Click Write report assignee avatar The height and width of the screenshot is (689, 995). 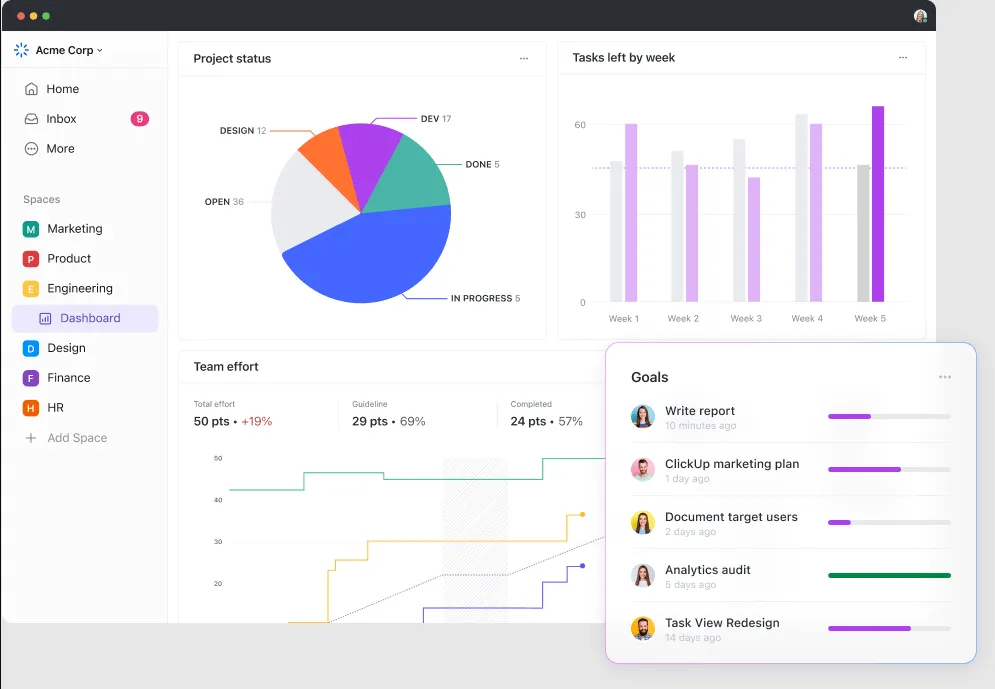[643, 416]
